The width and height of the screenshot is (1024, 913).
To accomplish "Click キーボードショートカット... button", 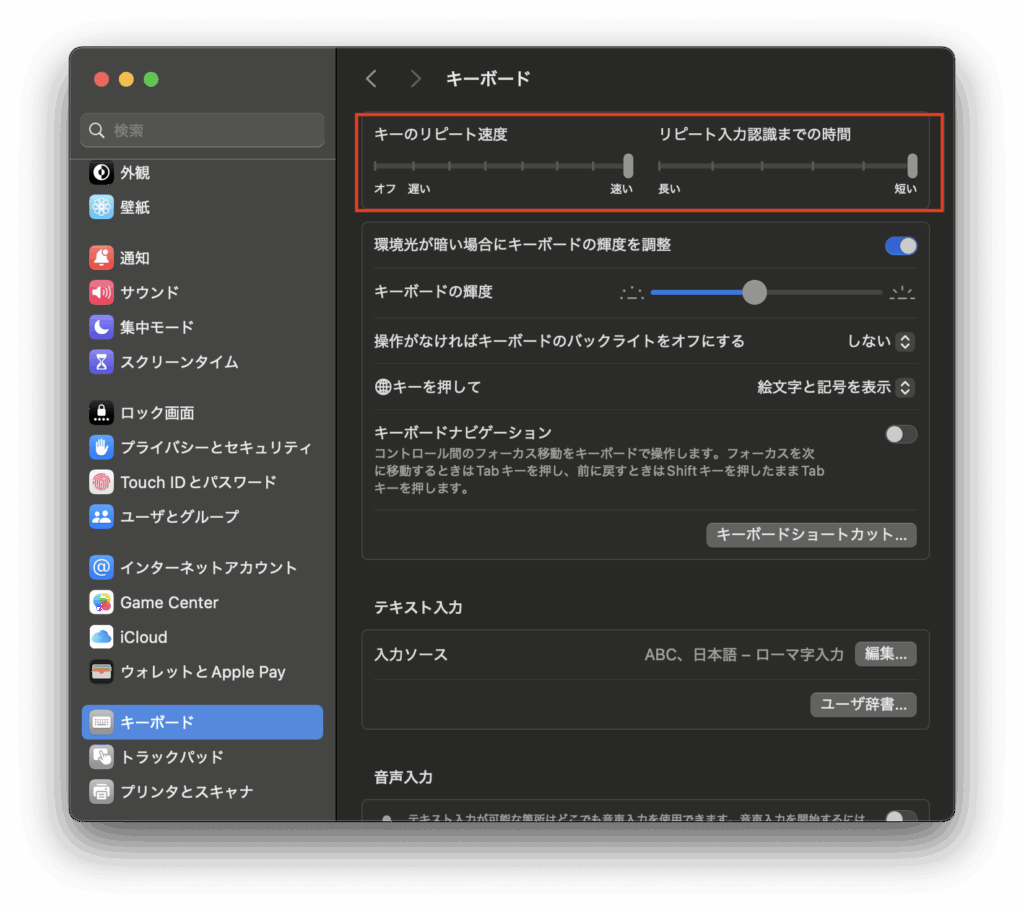I will pyautogui.click(x=811, y=534).
